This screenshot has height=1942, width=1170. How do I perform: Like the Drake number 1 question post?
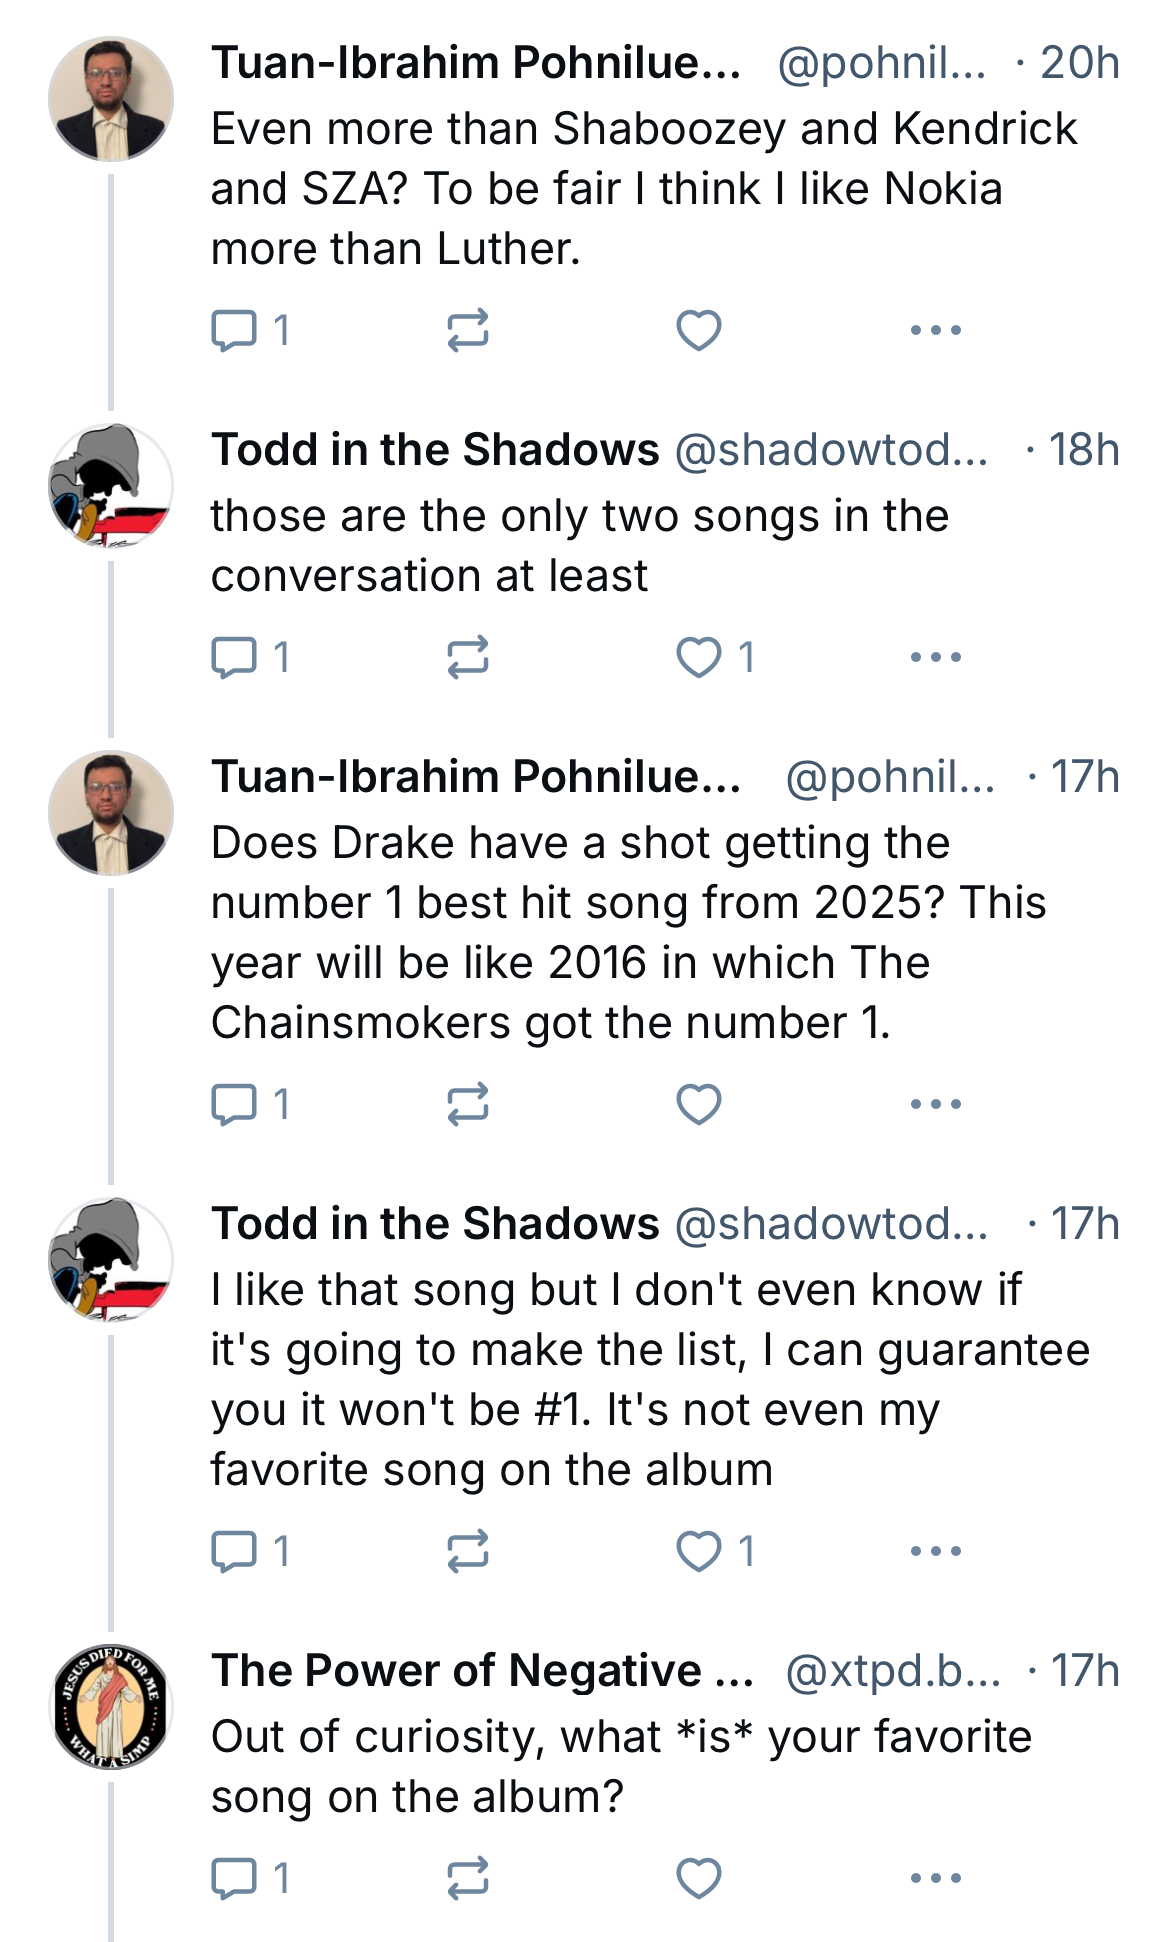(699, 1104)
